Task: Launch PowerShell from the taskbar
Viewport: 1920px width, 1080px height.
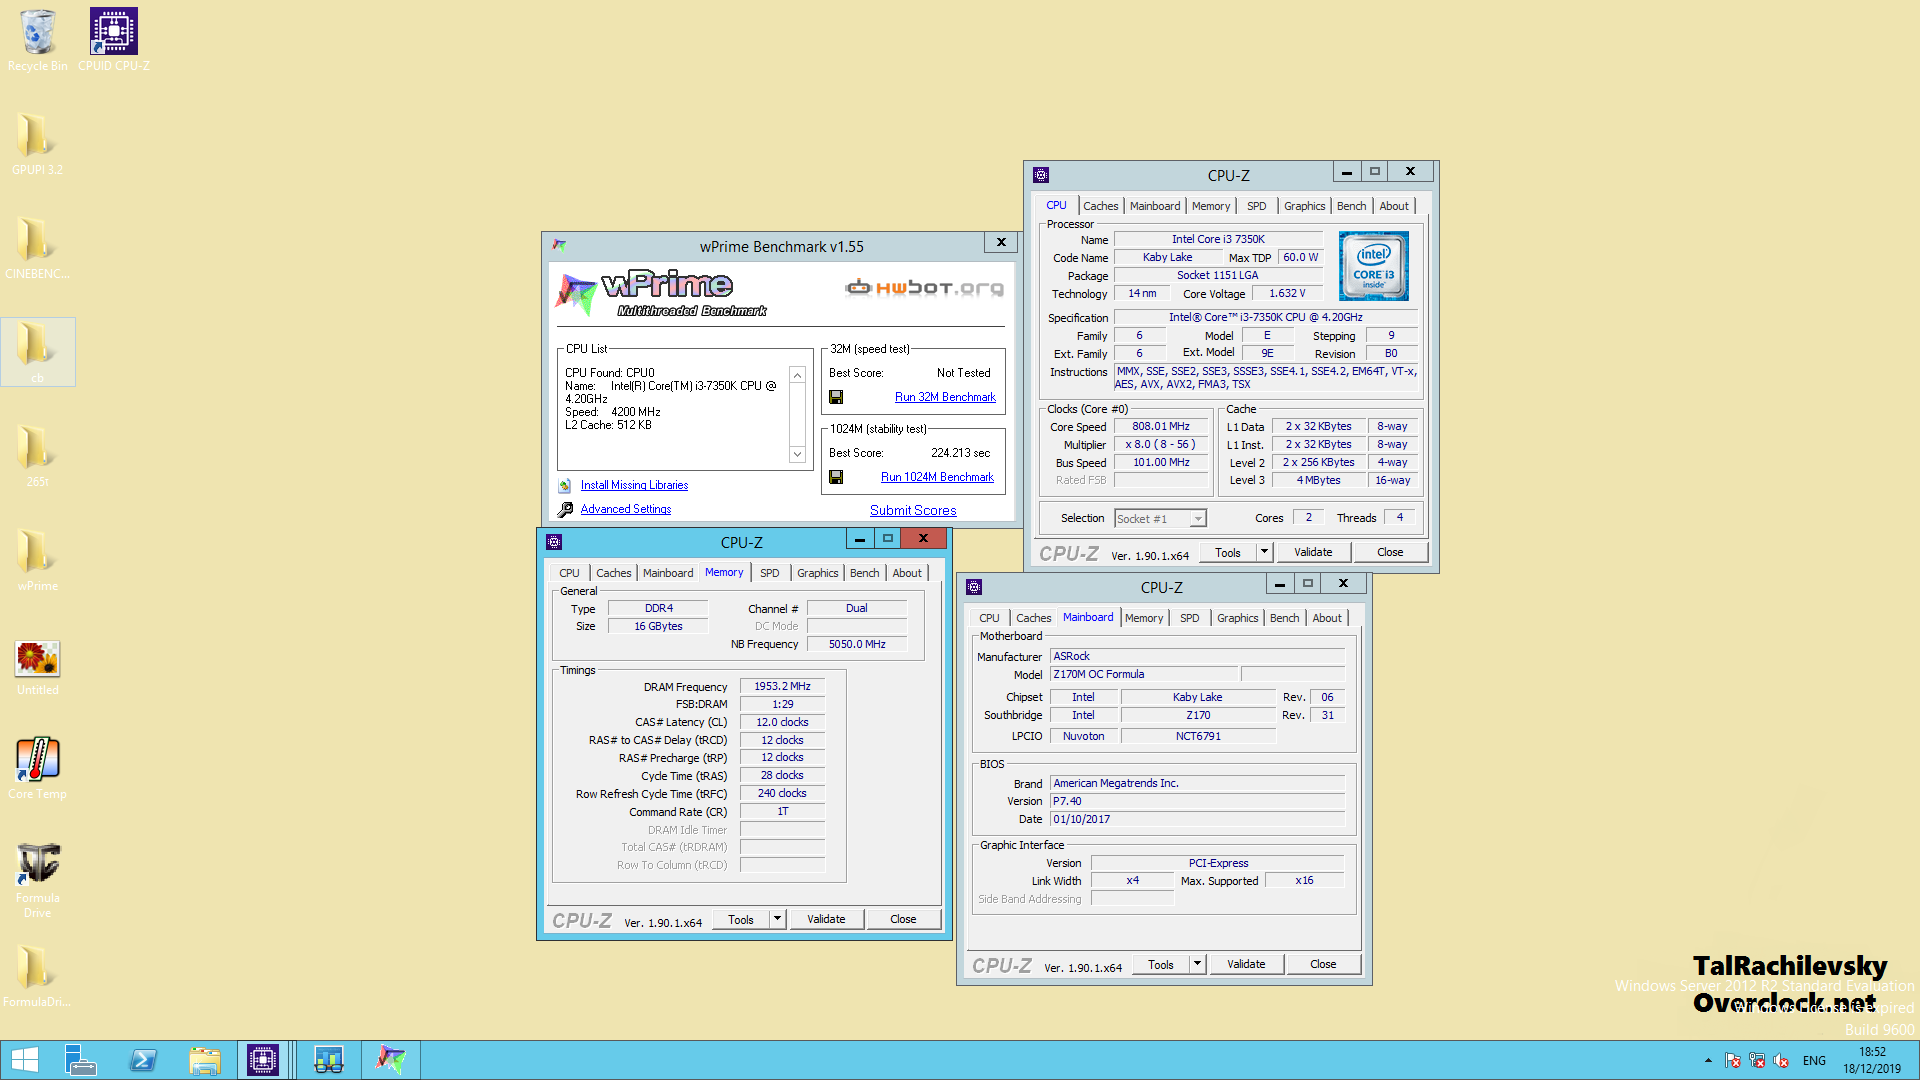Action: pyautogui.click(x=143, y=1060)
